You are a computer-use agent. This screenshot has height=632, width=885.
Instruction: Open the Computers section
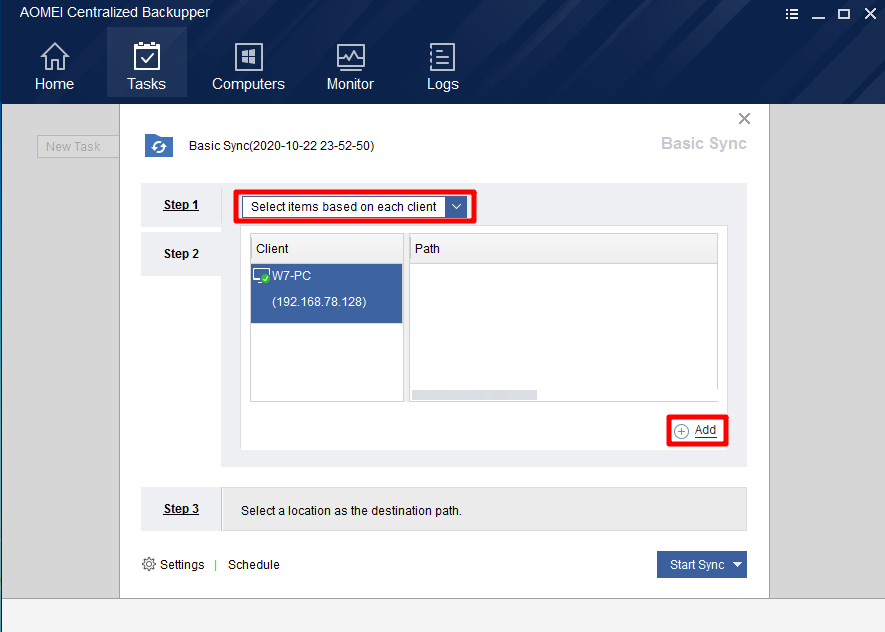pos(248,67)
